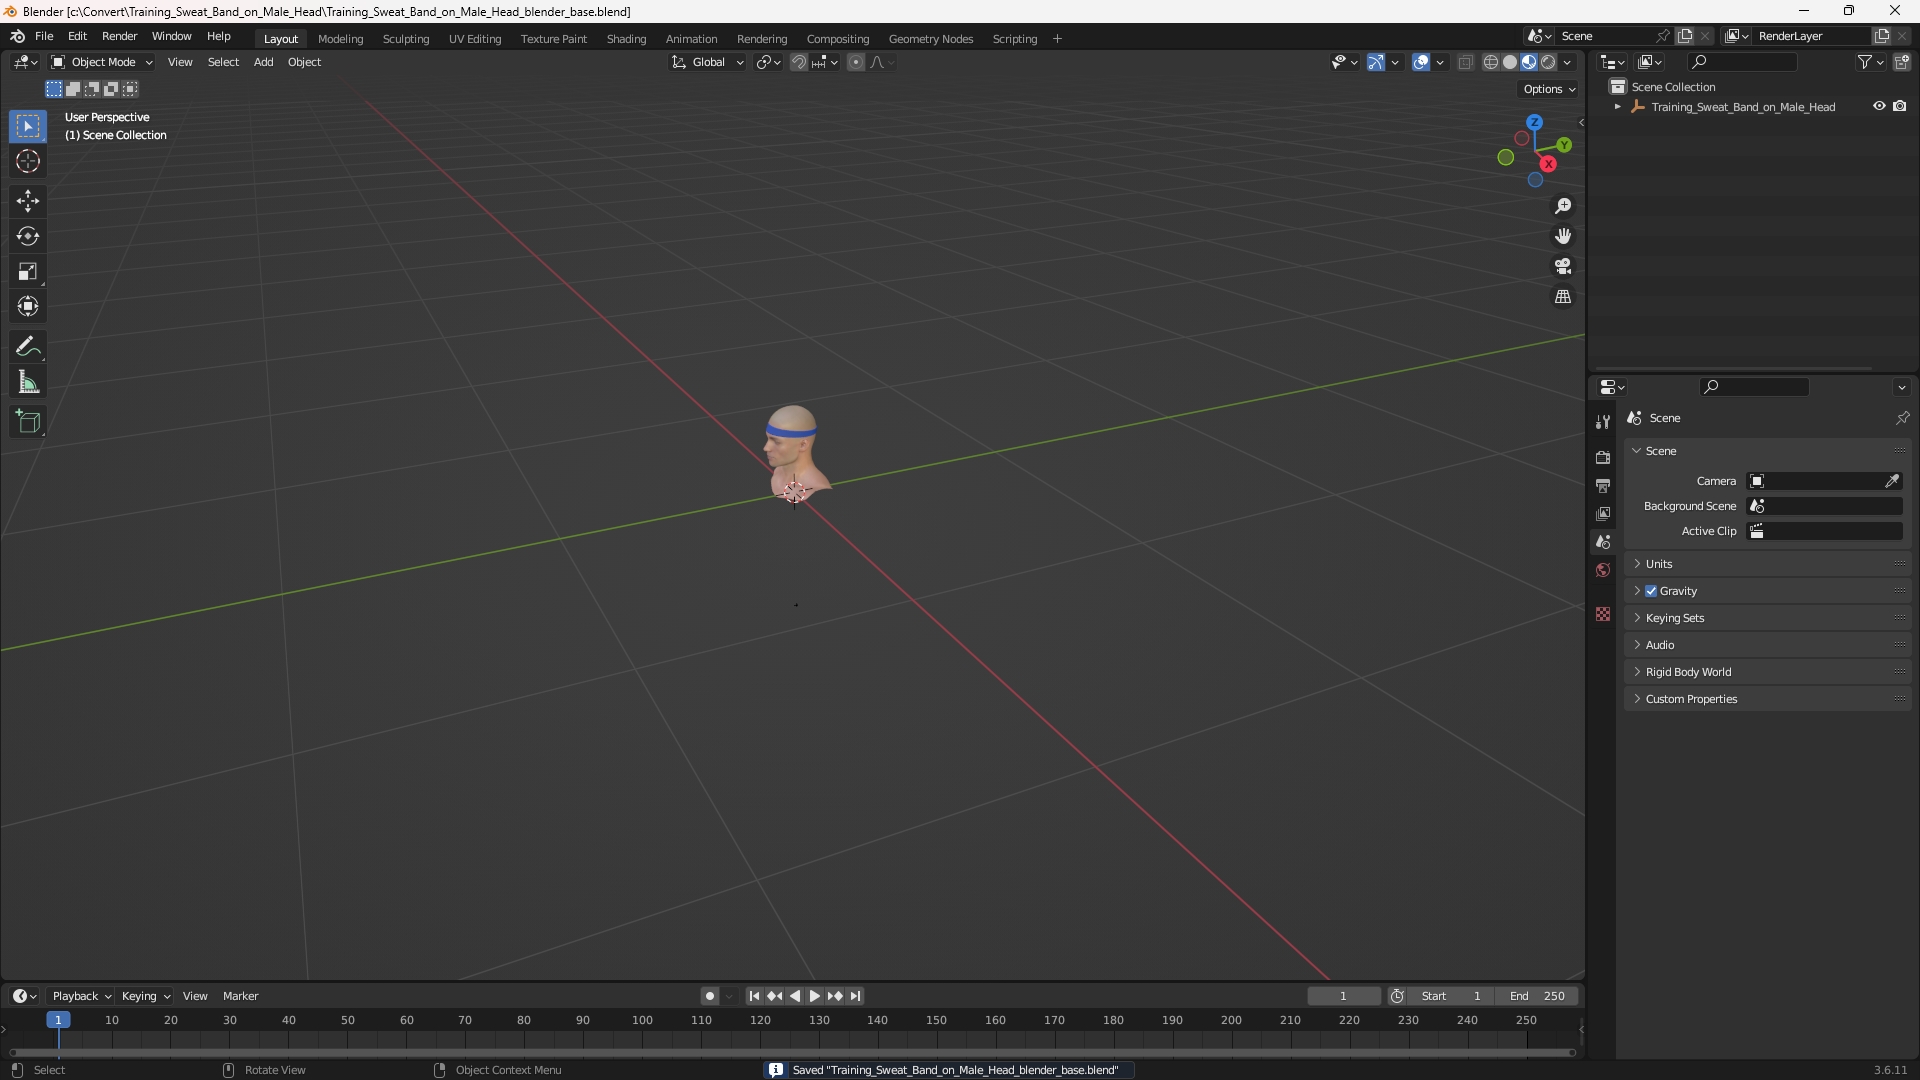The image size is (1920, 1080).
Task: Choose the Move tool
Action: pyautogui.click(x=28, y=201)
